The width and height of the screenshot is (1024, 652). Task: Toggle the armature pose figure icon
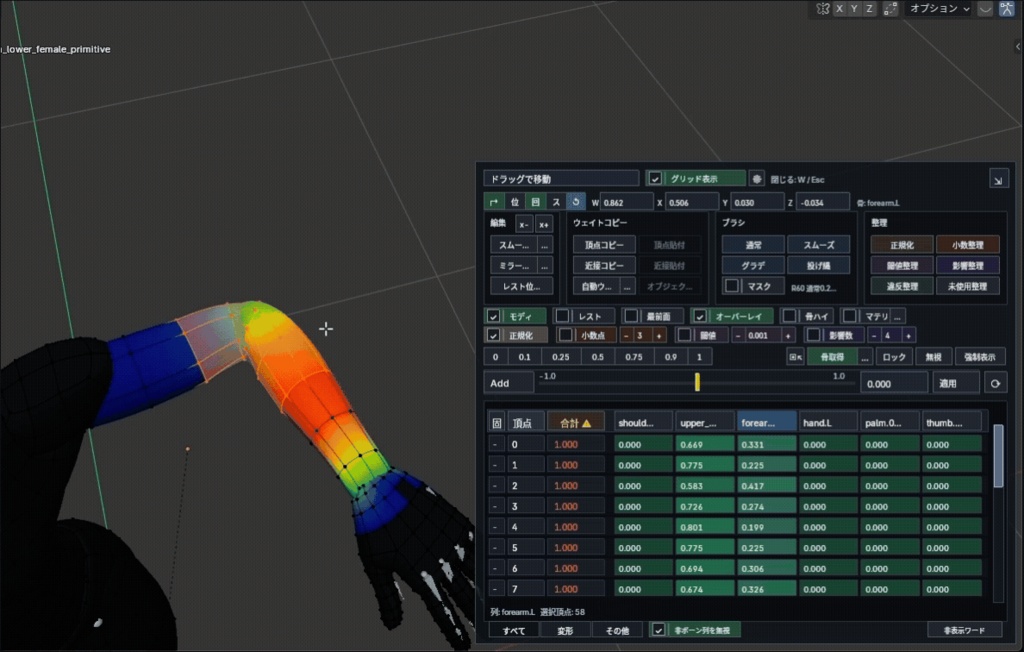1006,8
